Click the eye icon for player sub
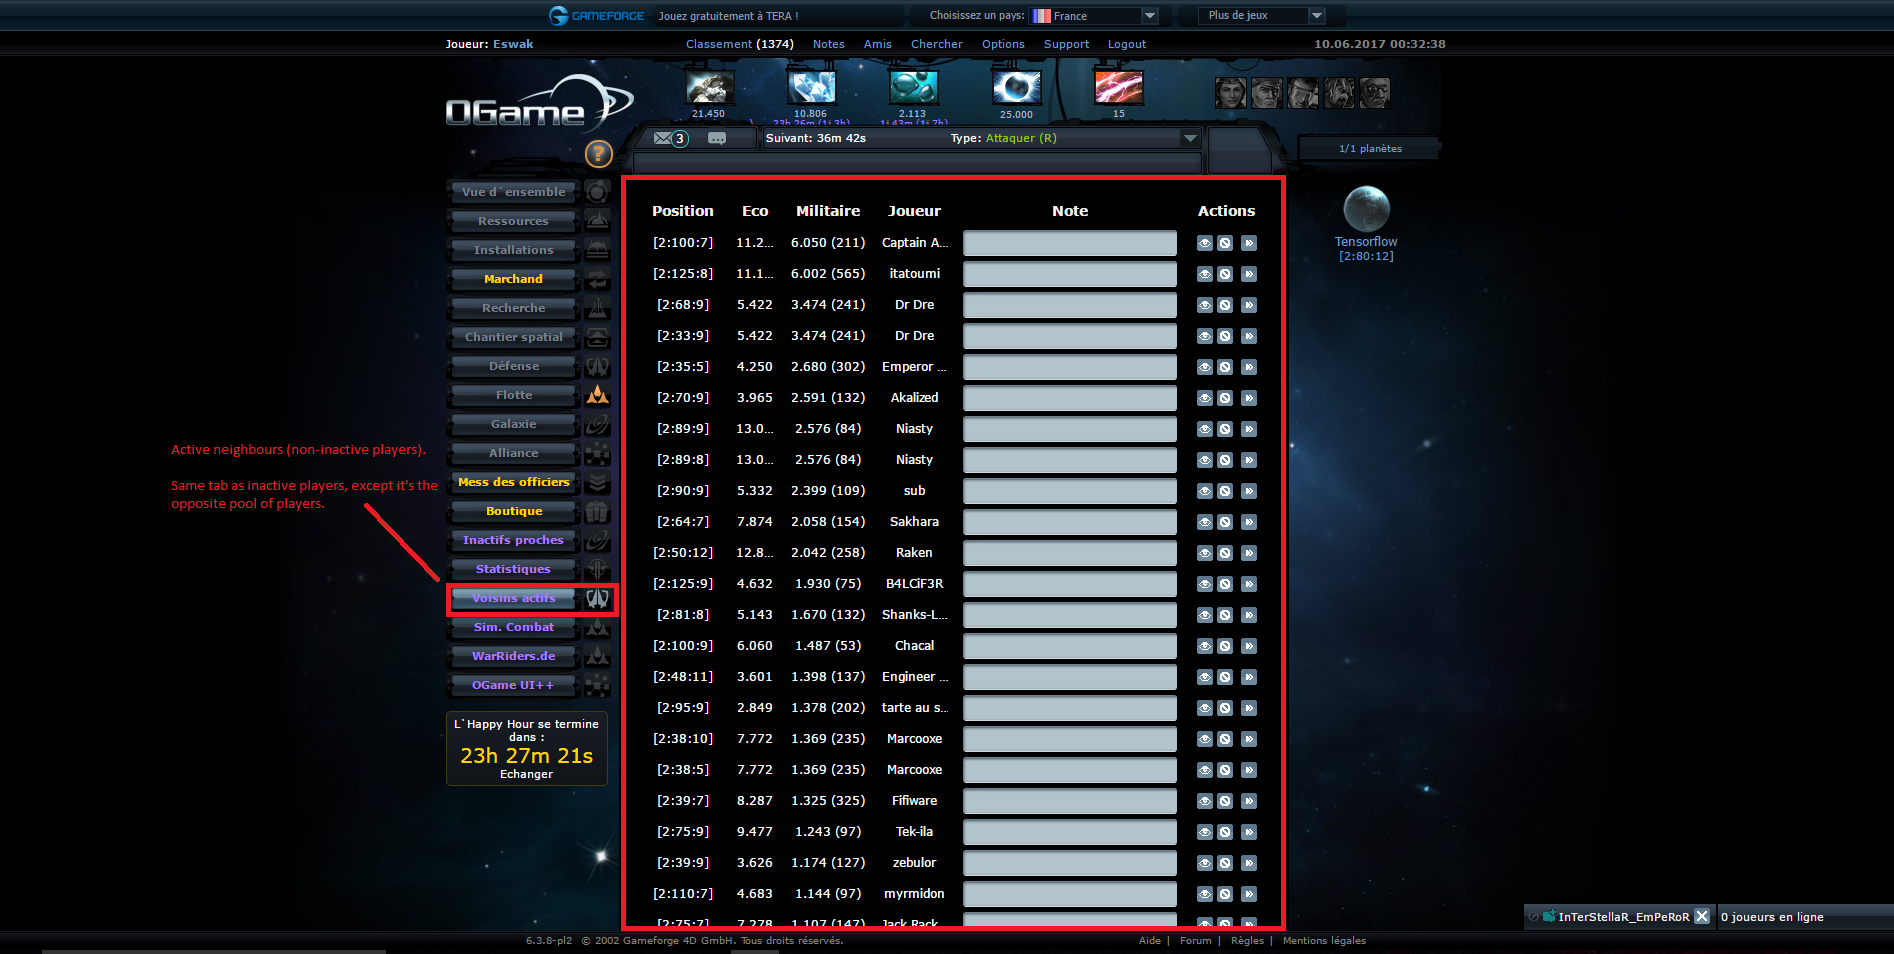The height and width of the screenshot is (954, 1894). (1204, 491)
